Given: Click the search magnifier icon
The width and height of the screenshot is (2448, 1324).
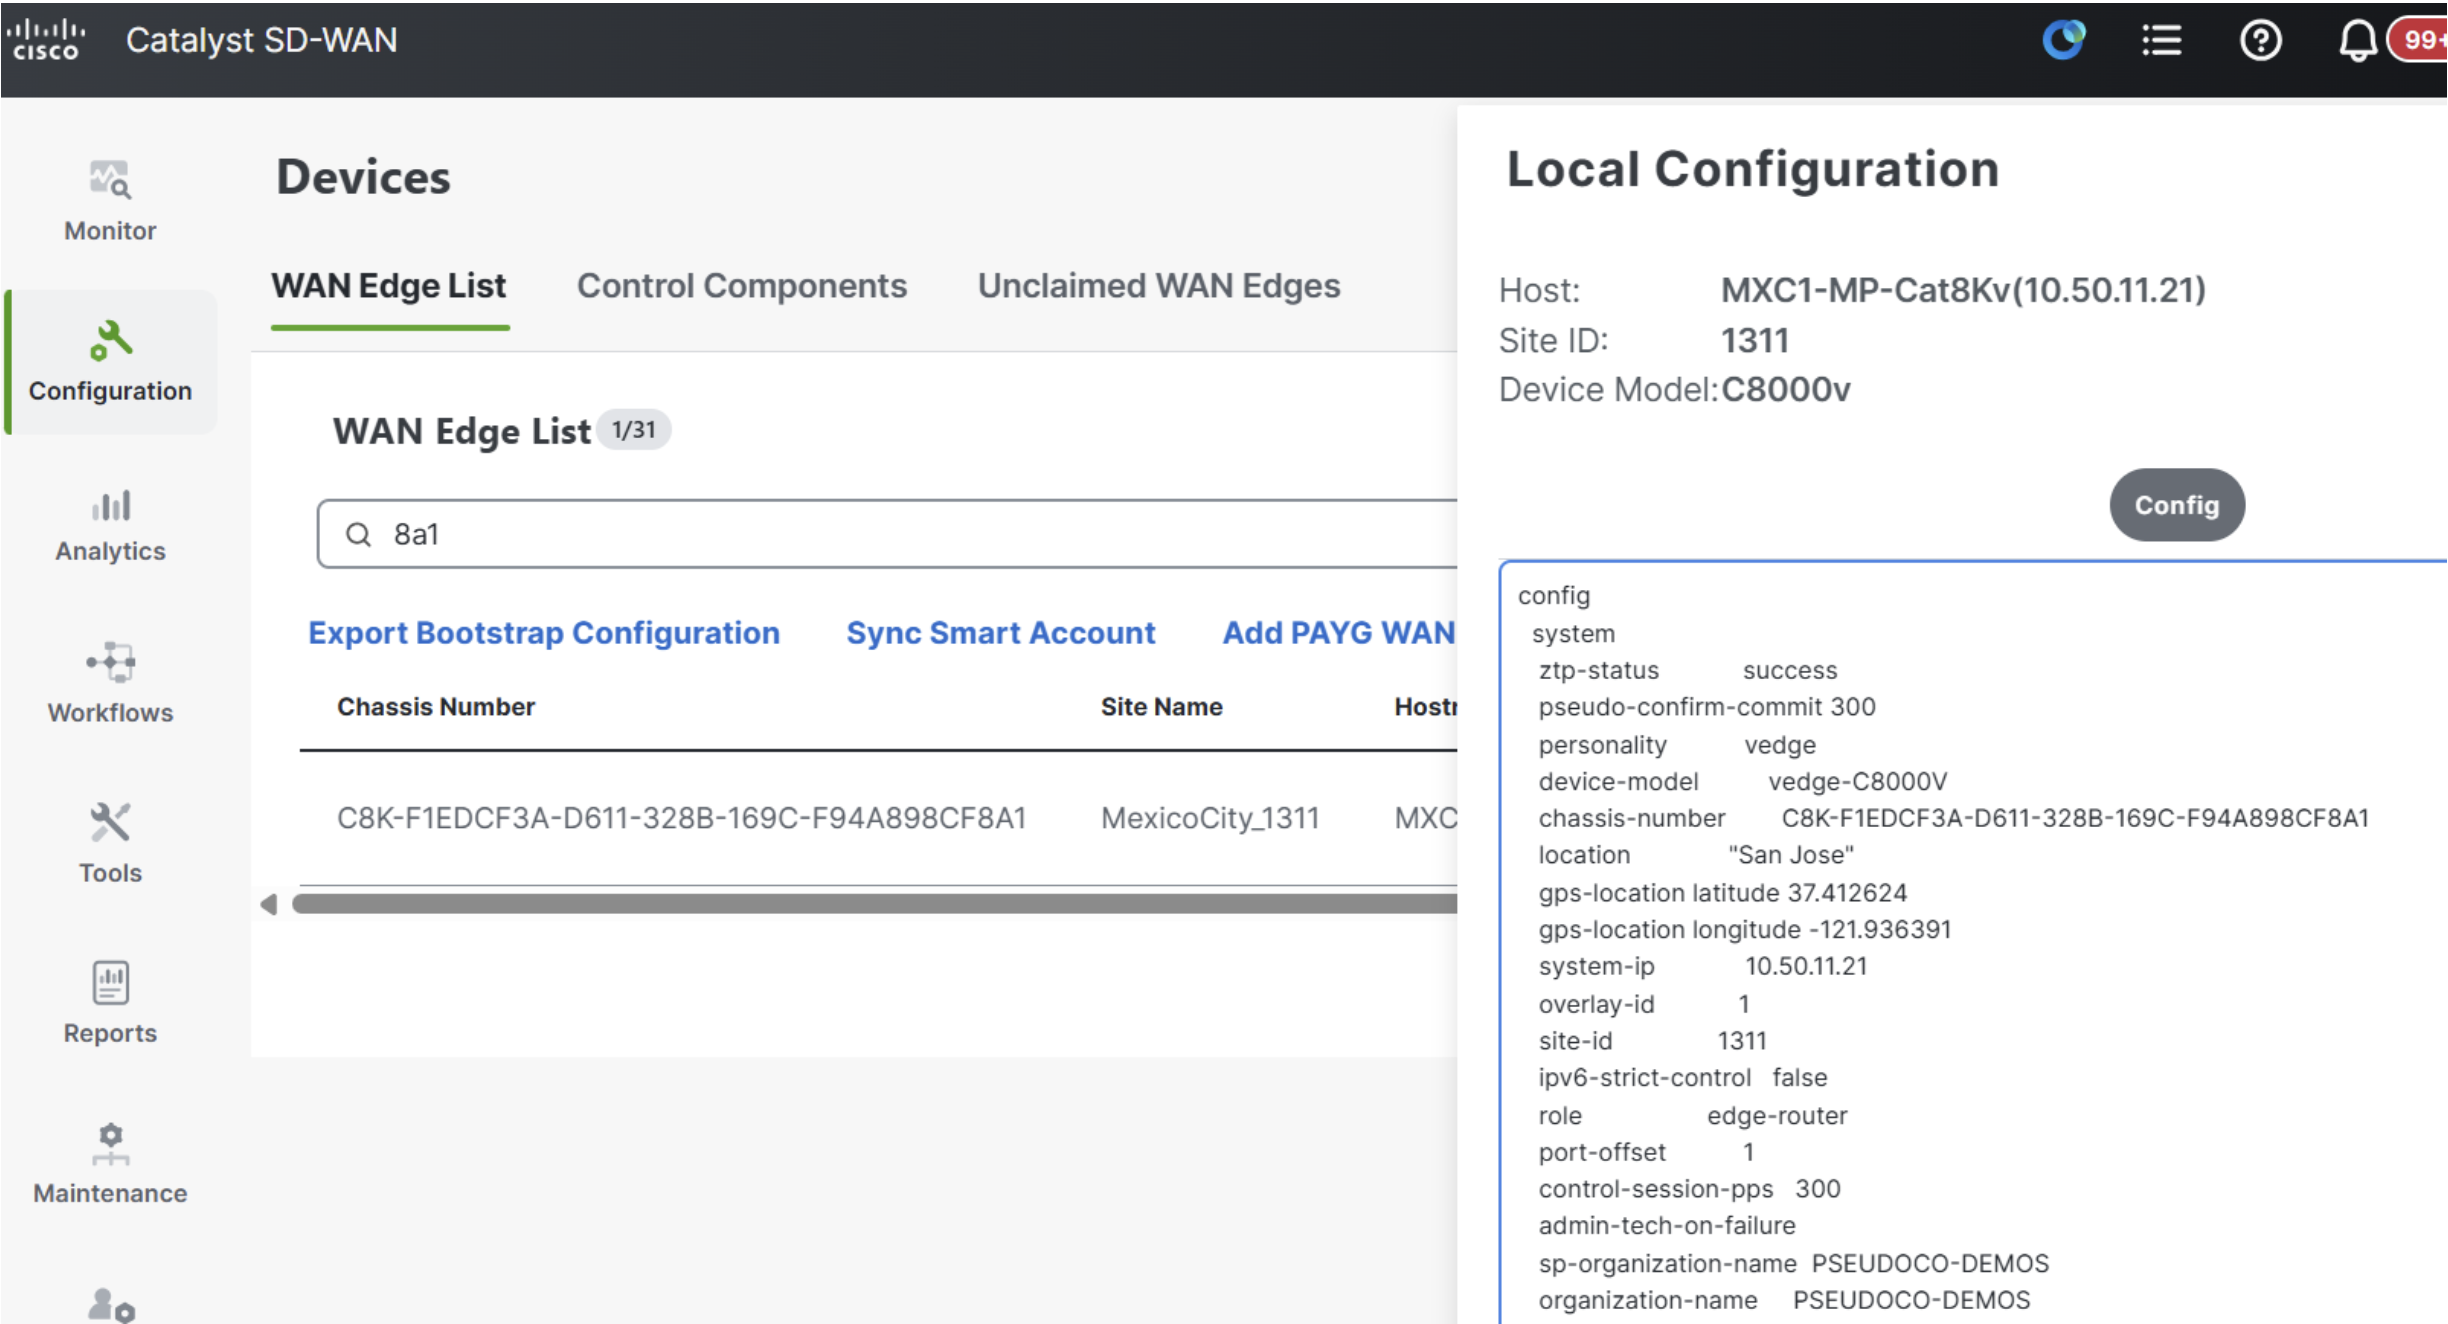Looking at the screenshot, I should pyautogui.click(x=358, y=534).
